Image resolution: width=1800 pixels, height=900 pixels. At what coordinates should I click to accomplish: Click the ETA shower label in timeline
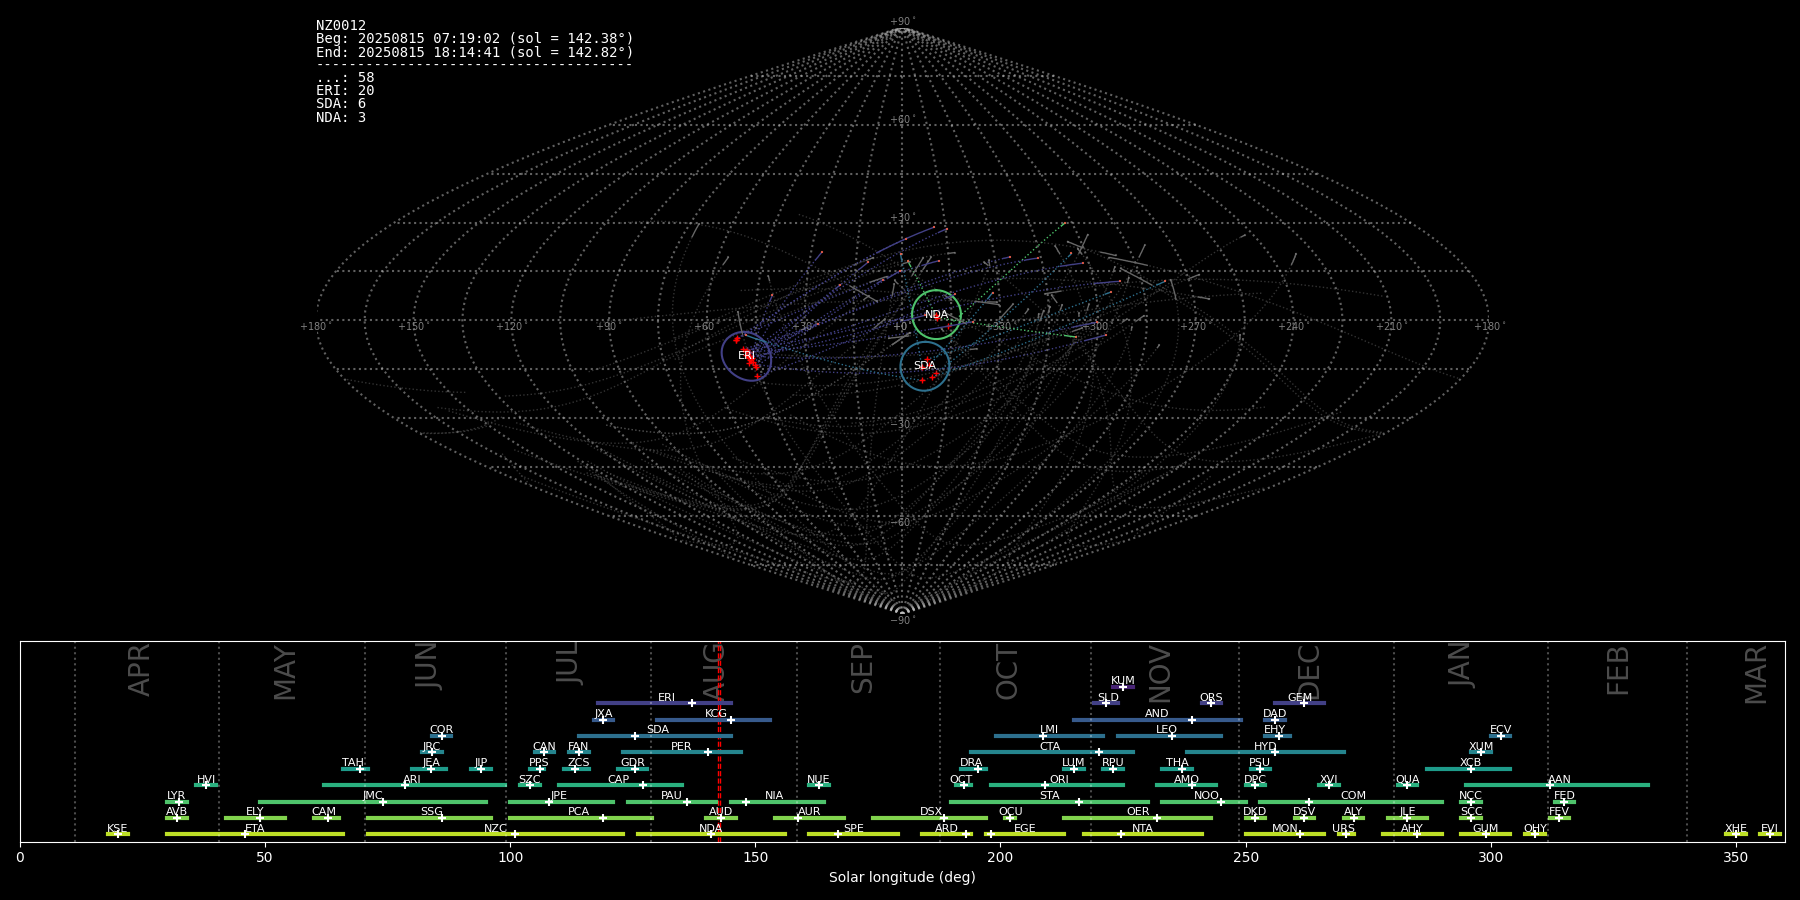pyautogui.click(x=255, y=829)
